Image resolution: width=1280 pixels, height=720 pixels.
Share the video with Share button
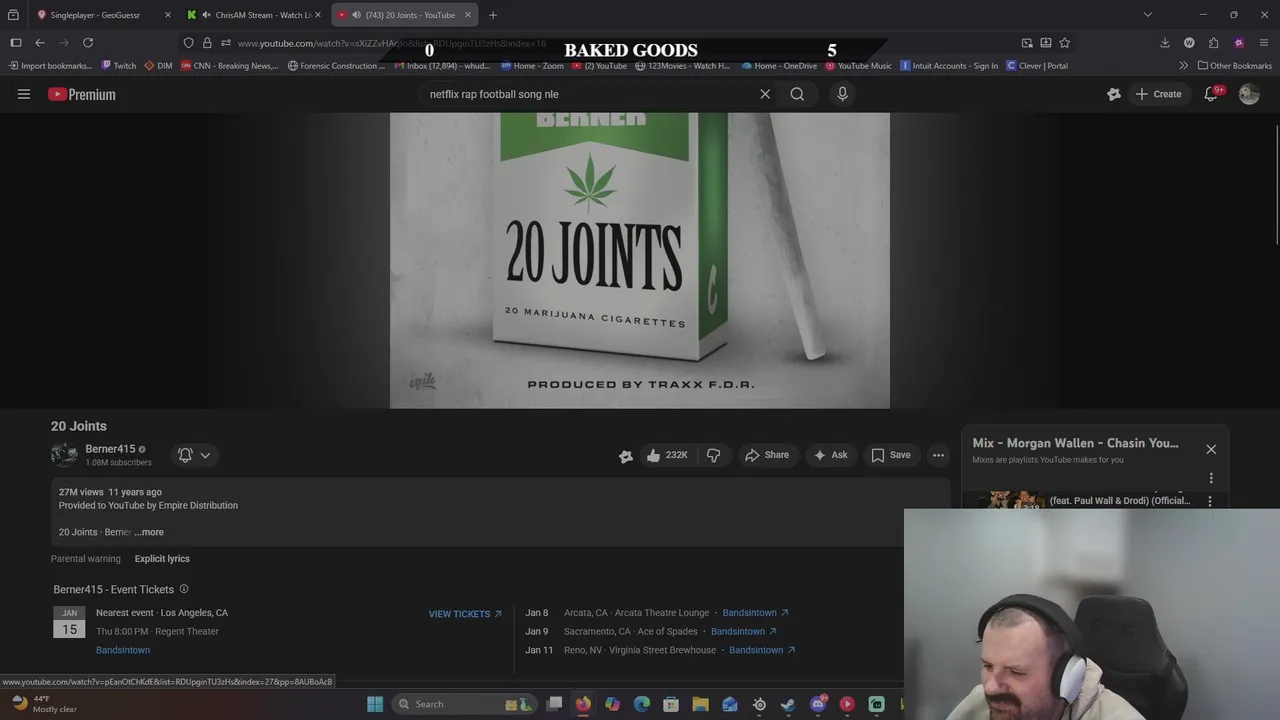[x=767, y=455]
